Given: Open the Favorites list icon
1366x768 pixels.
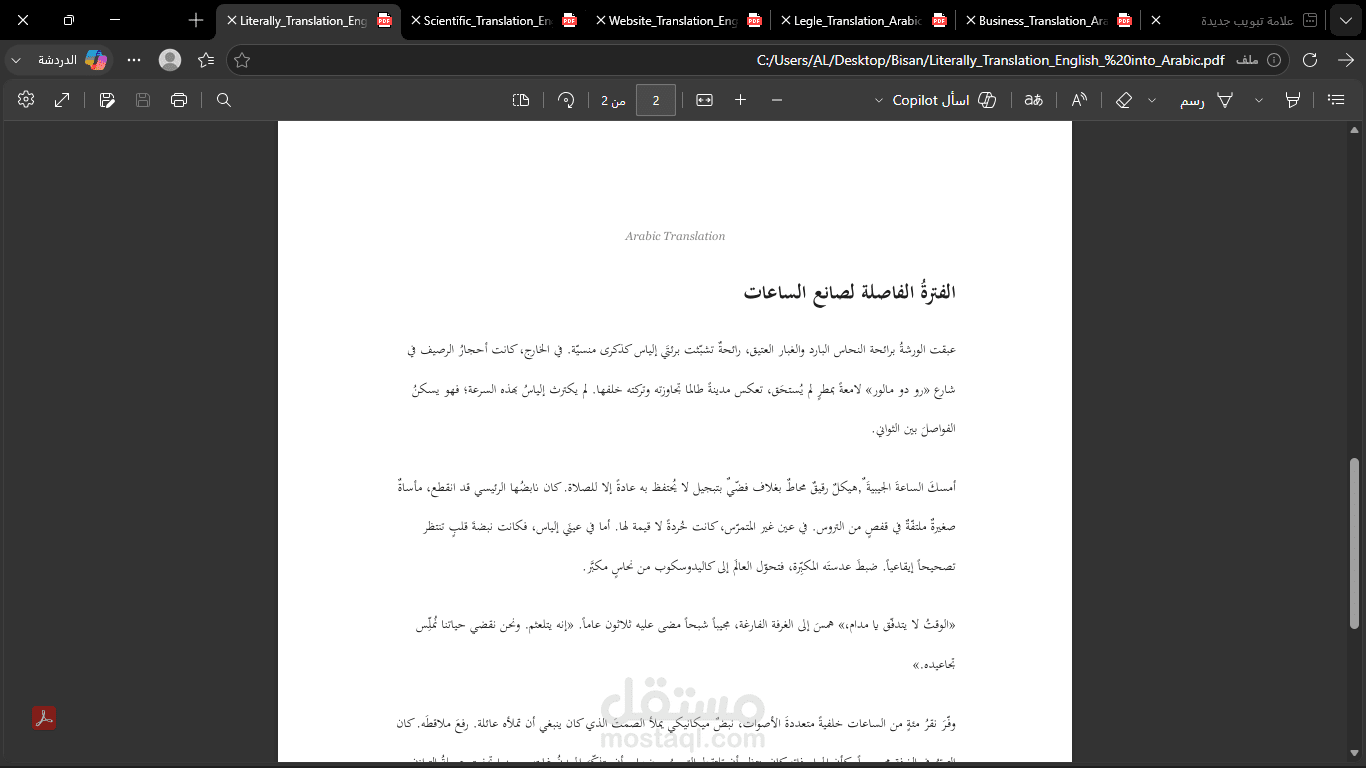Looking at the screenshot, I should coord(206,60).
